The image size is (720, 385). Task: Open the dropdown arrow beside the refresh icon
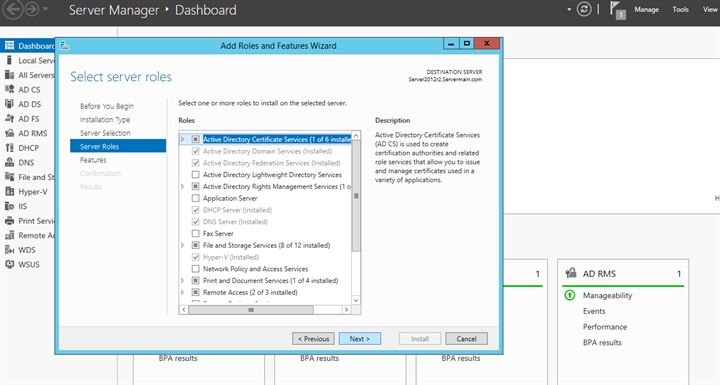(x=569, y=10)
